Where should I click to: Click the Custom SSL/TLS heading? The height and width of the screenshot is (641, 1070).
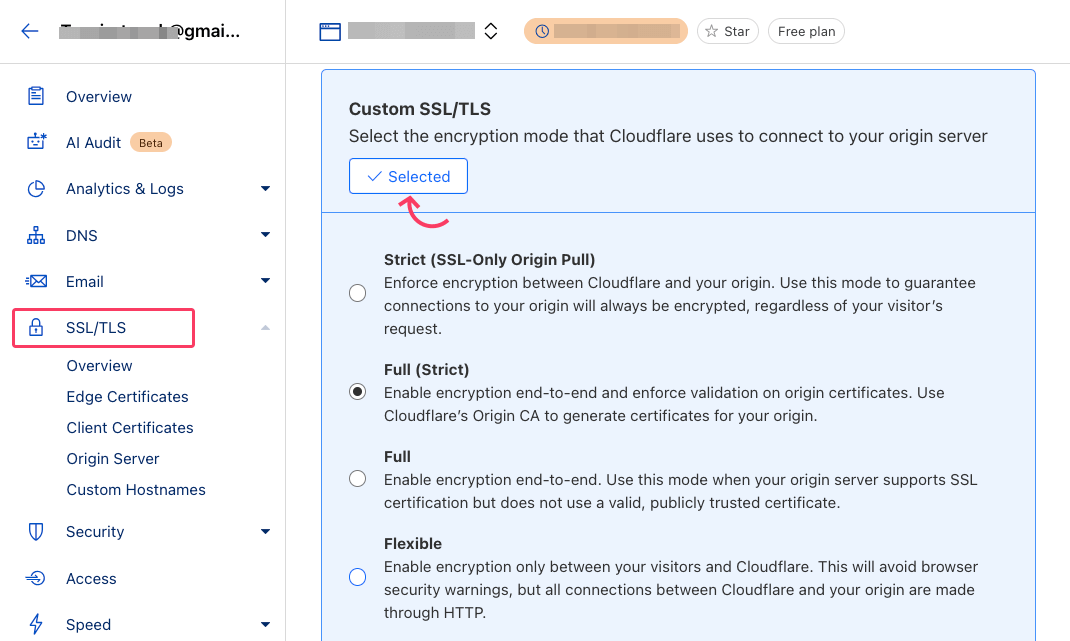click(x=420, y=109)
